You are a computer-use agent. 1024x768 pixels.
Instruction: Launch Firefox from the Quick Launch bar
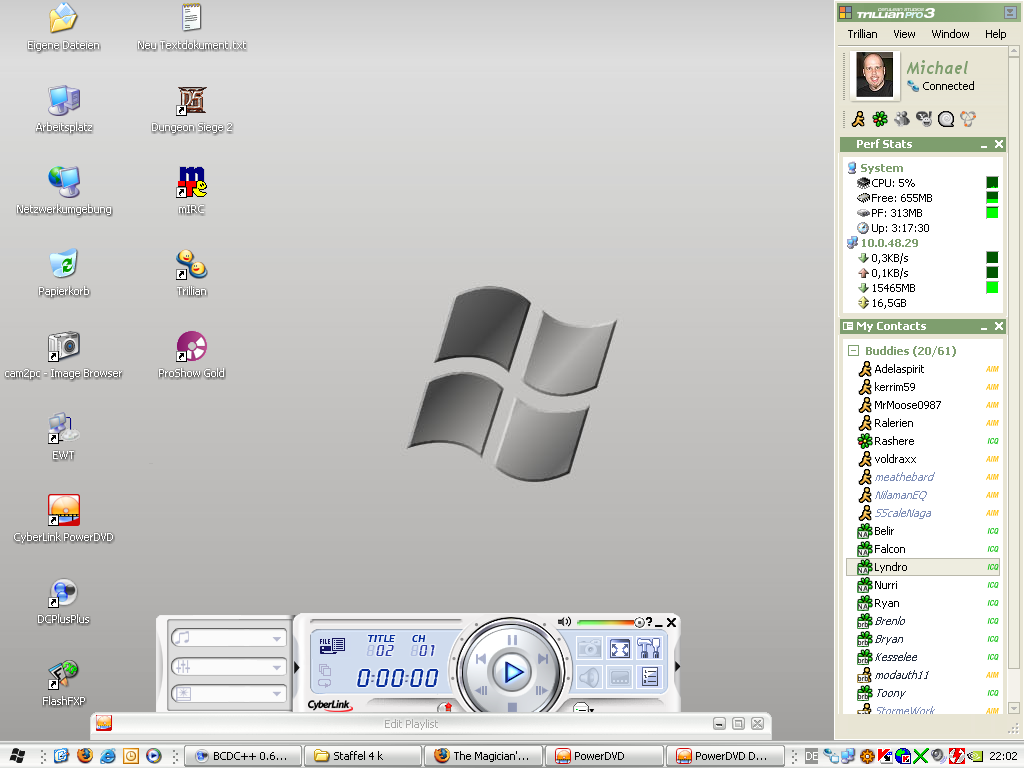pos(85,756)
